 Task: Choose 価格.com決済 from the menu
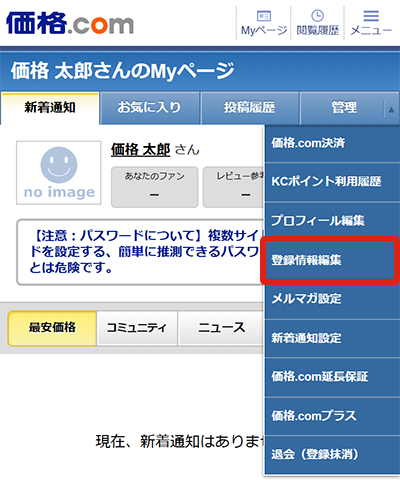coord(332,143)
